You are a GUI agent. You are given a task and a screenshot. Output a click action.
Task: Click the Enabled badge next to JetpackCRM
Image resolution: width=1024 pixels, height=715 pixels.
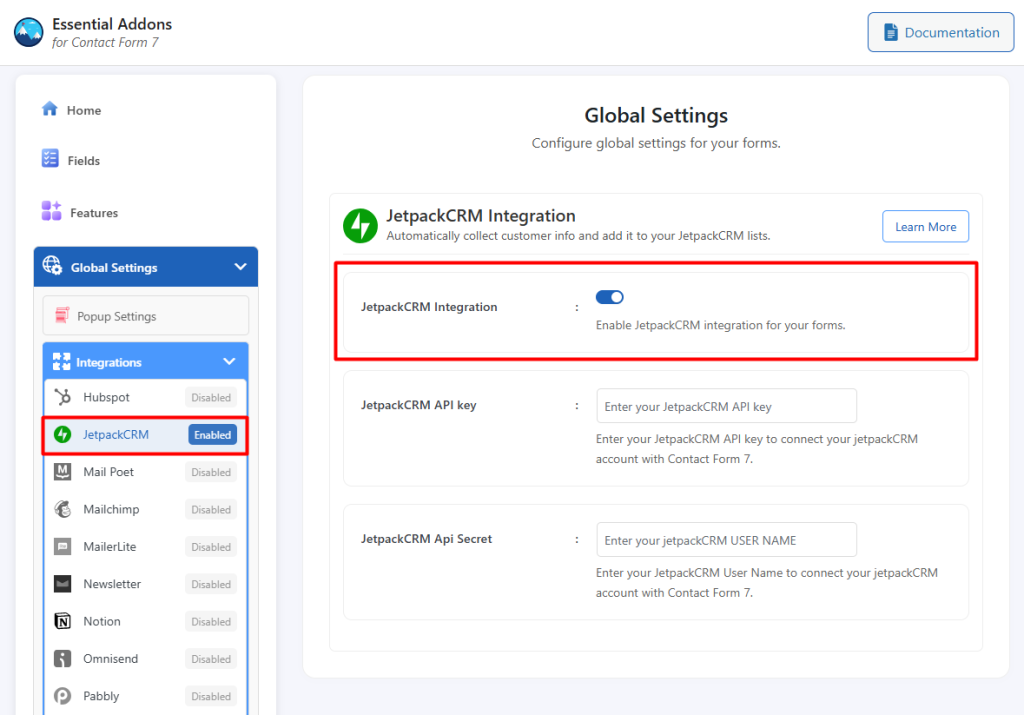click(212, 435)
